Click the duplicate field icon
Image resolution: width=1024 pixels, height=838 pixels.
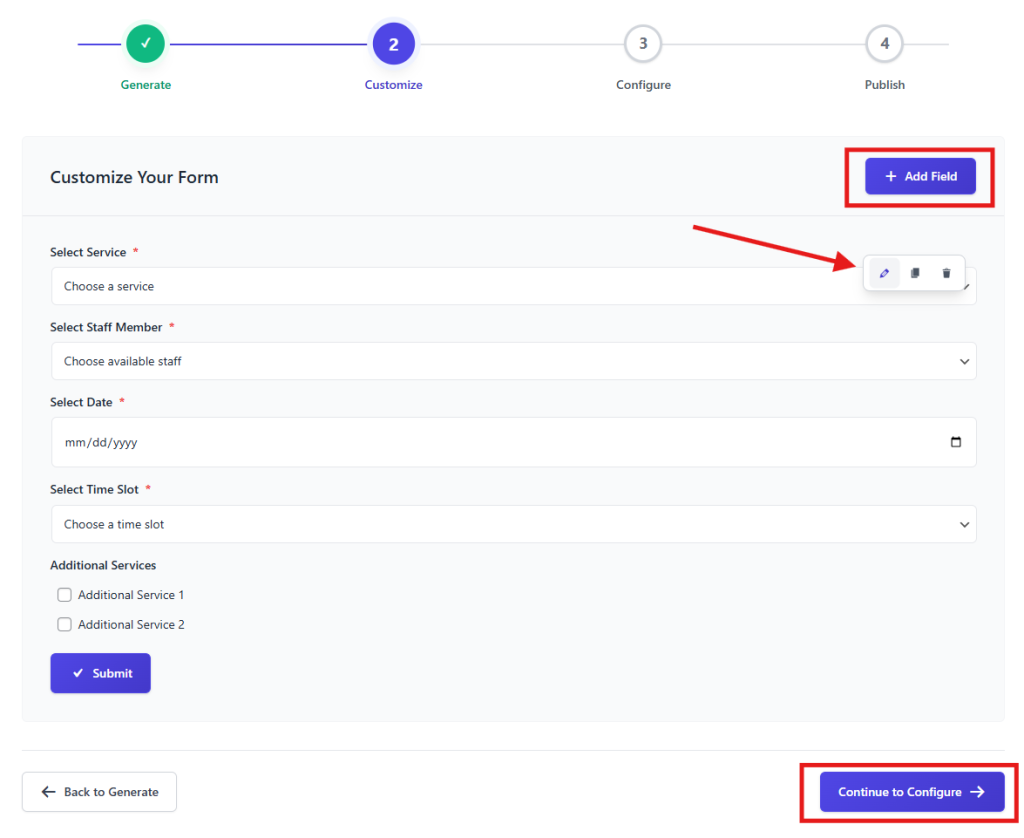[914, 272]
